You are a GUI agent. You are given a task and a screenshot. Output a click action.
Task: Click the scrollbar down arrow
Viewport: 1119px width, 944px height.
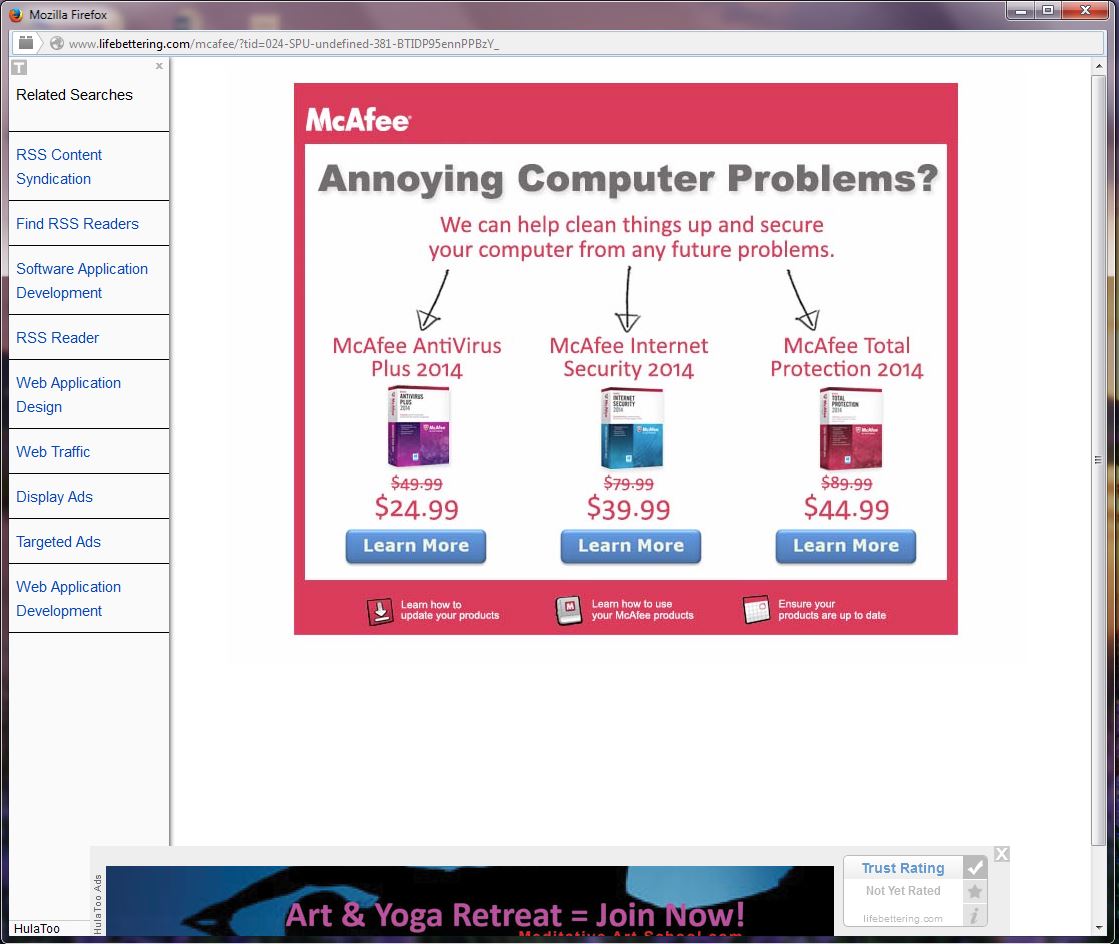(1099, 928)
